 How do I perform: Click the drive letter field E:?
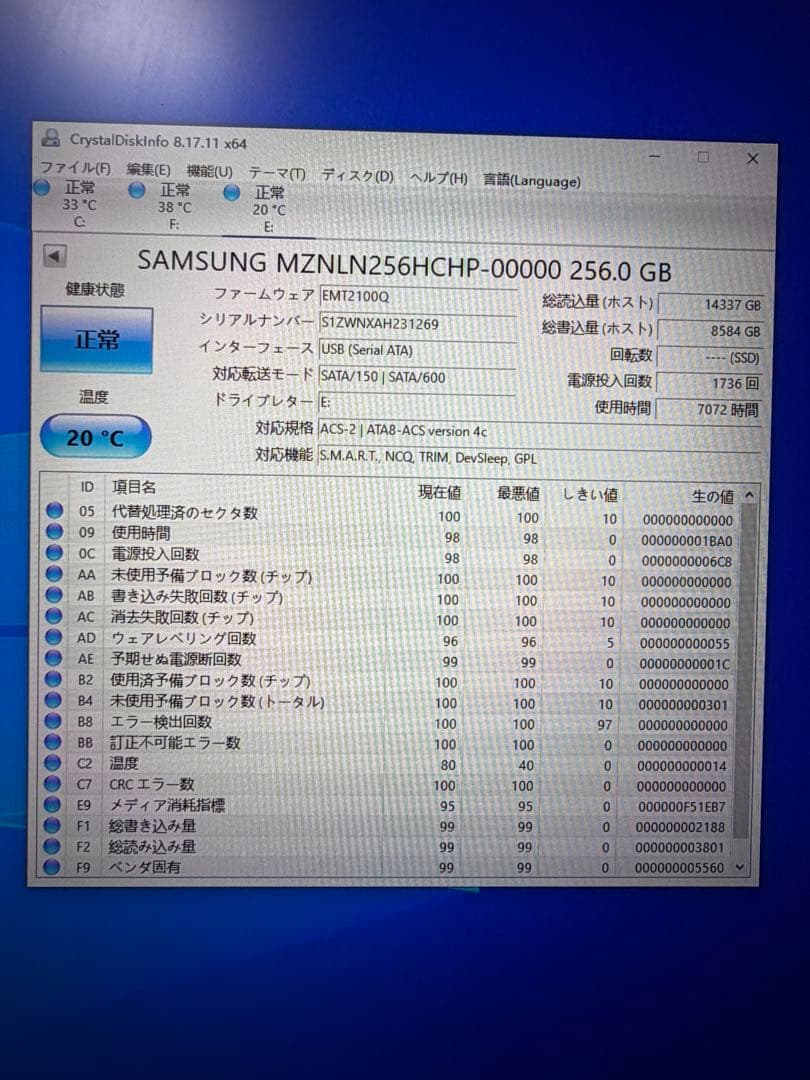pyautogui.click(x=417, y=403)
